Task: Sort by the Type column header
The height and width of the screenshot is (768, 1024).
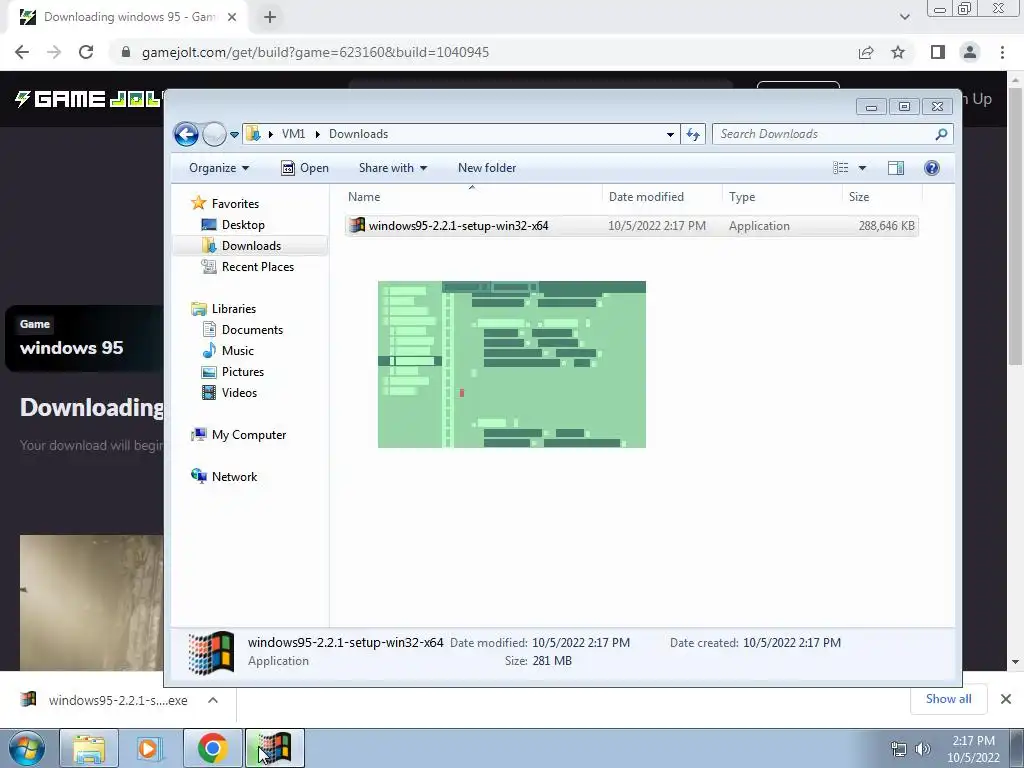Action: point(782,197)
